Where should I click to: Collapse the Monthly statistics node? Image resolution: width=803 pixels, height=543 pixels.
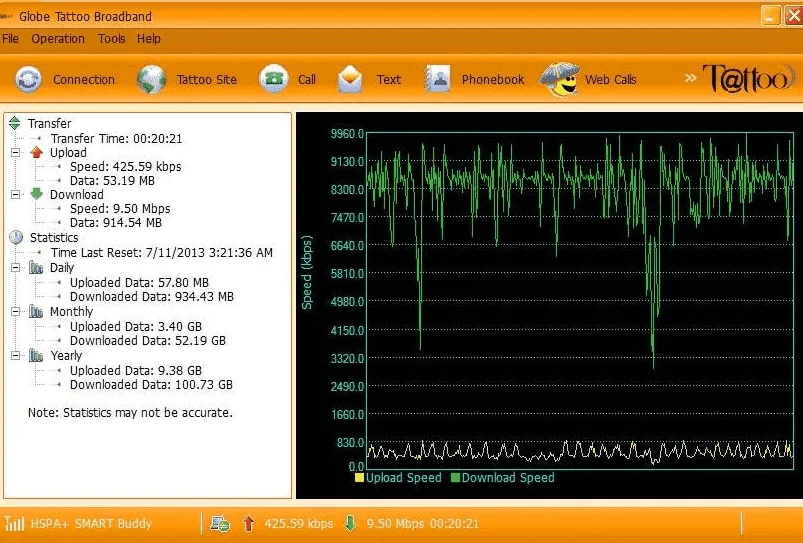click(16, 311)
